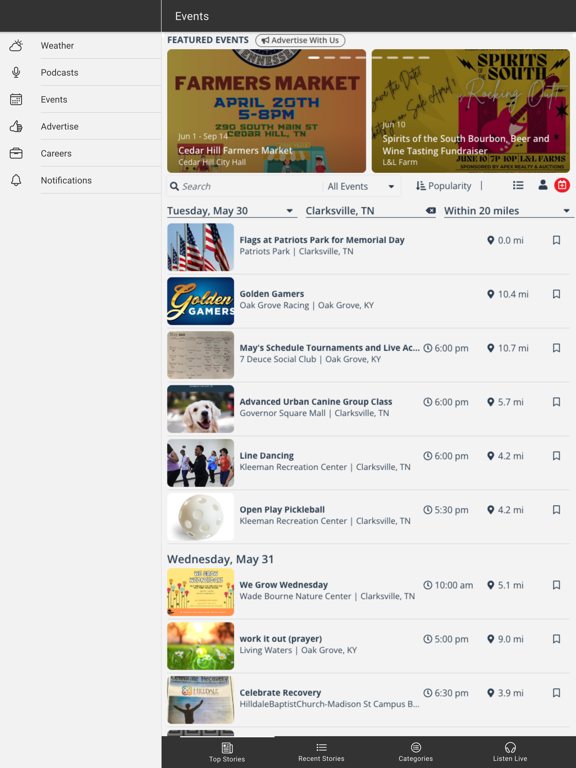Bookmark the Golden Gamers event
The width and height of the screenshot is (576, 768).
(556, 294)
